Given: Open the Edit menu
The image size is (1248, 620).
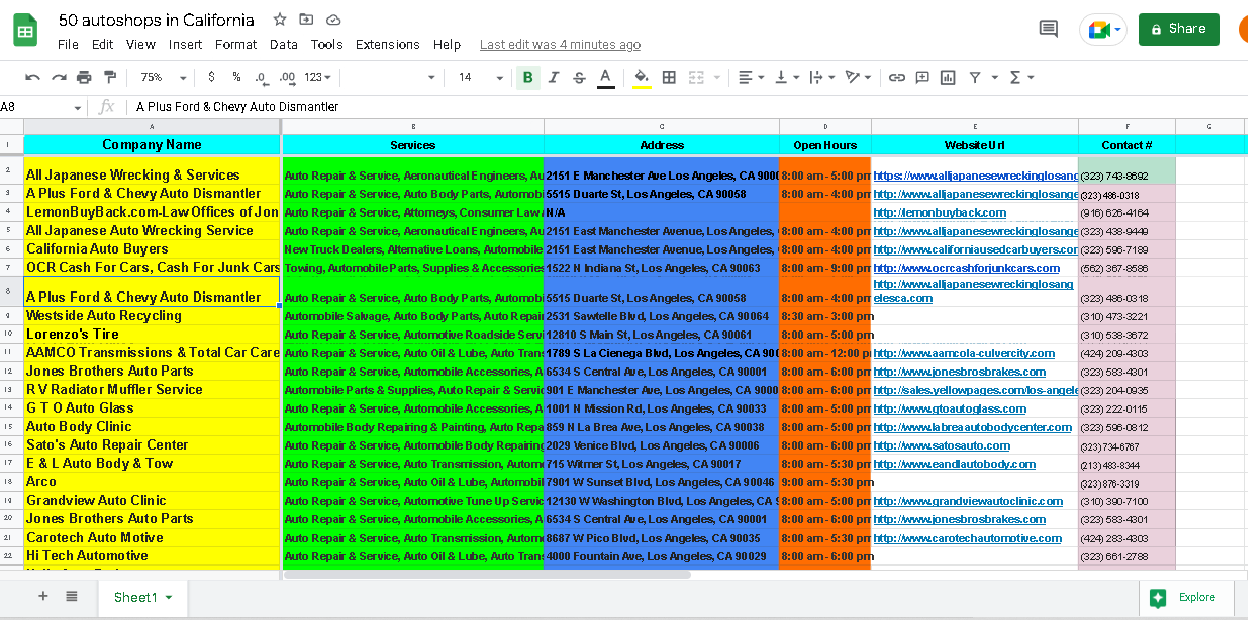Looking at the screenshot, I should [102, 44].
